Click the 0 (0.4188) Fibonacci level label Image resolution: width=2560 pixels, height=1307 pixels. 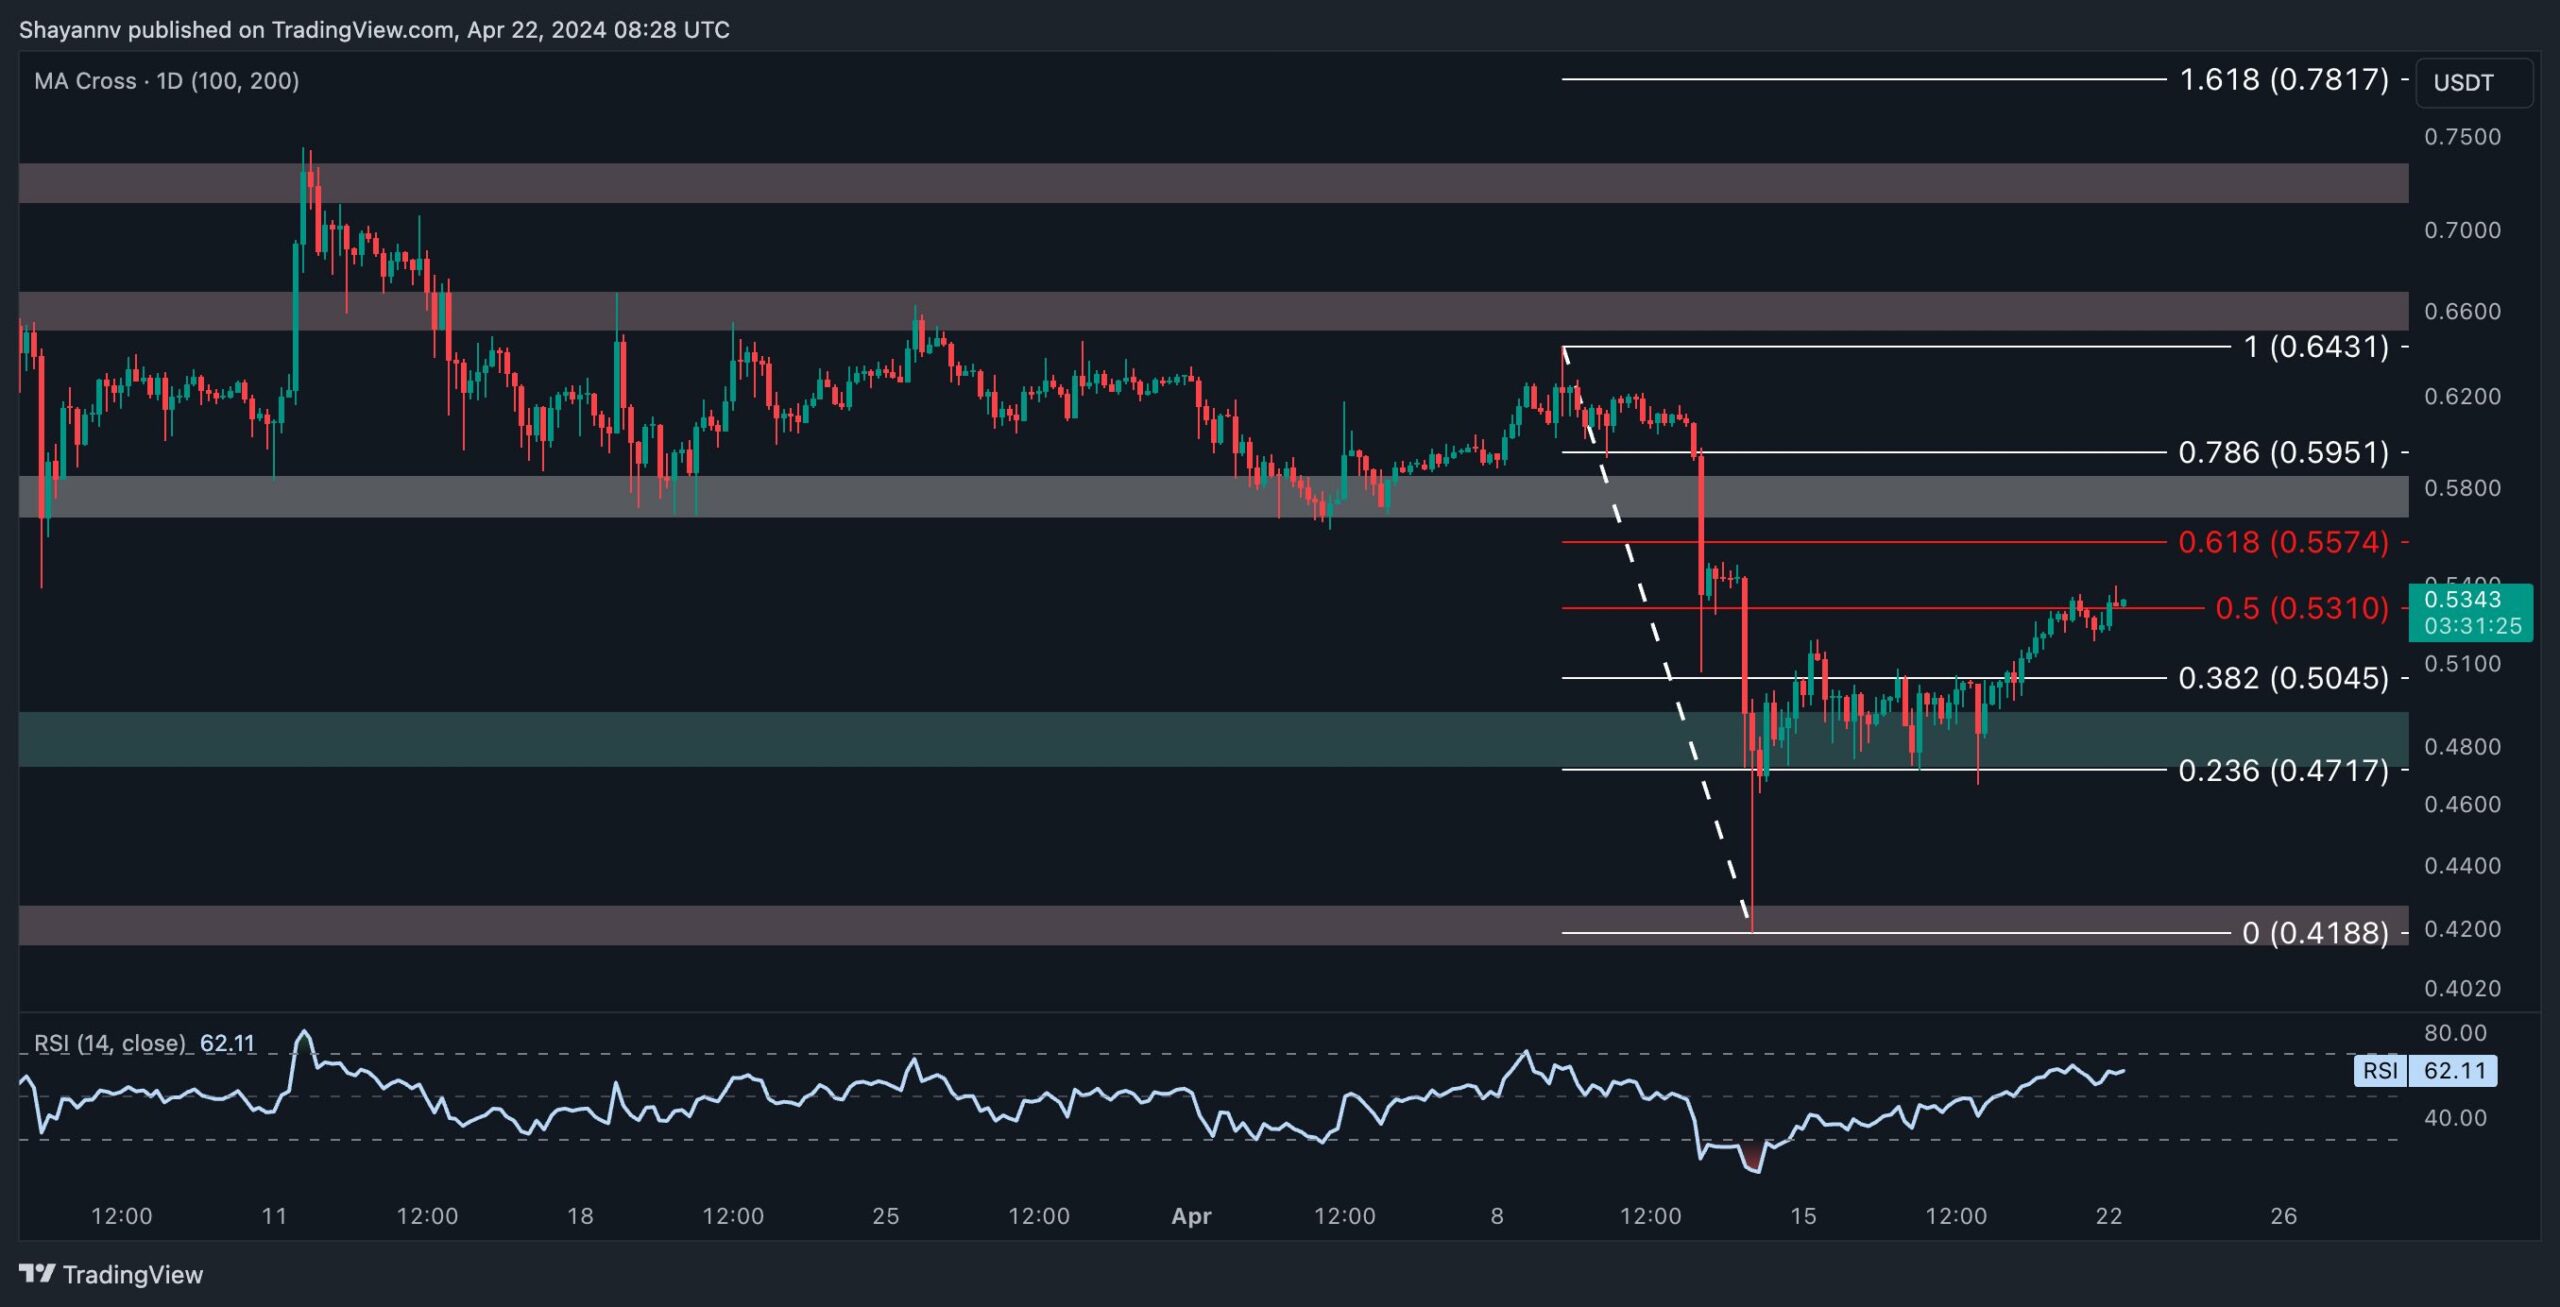pos(2314,933)
